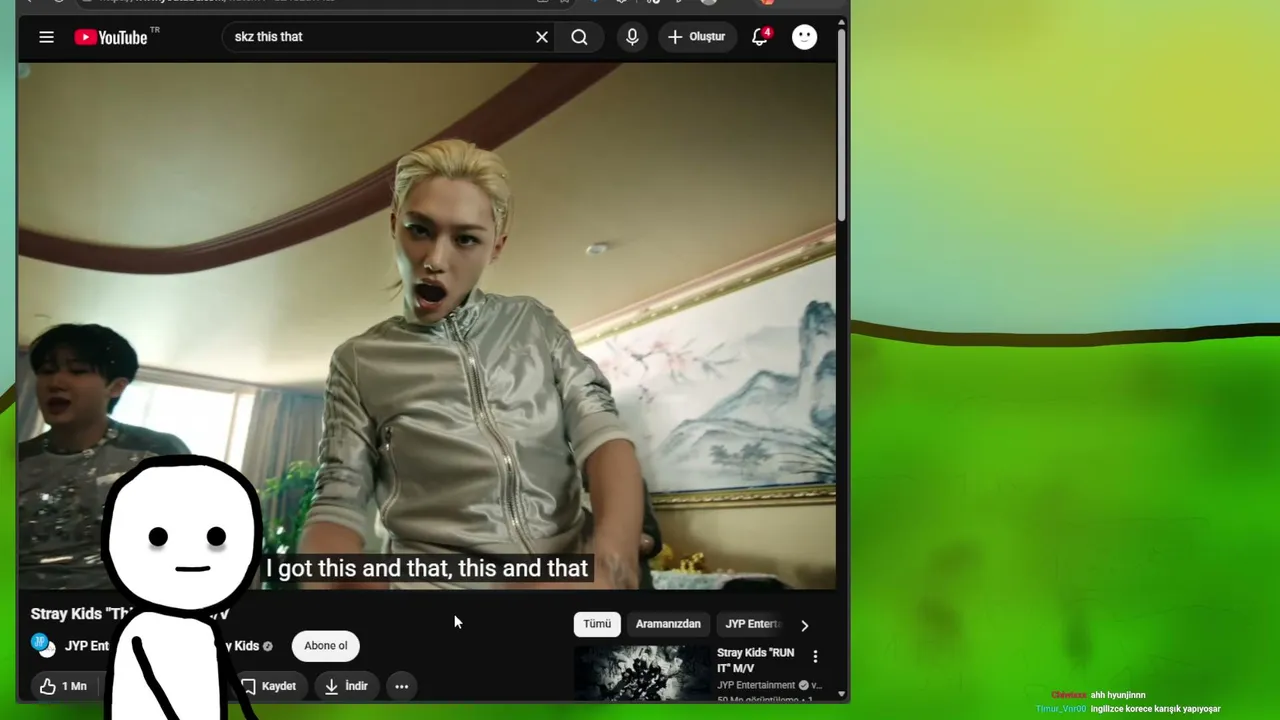The height and width of the screenshot is (720, 1280).
Task: Click the Abone ol subscribe button
Action: point(326,646)
